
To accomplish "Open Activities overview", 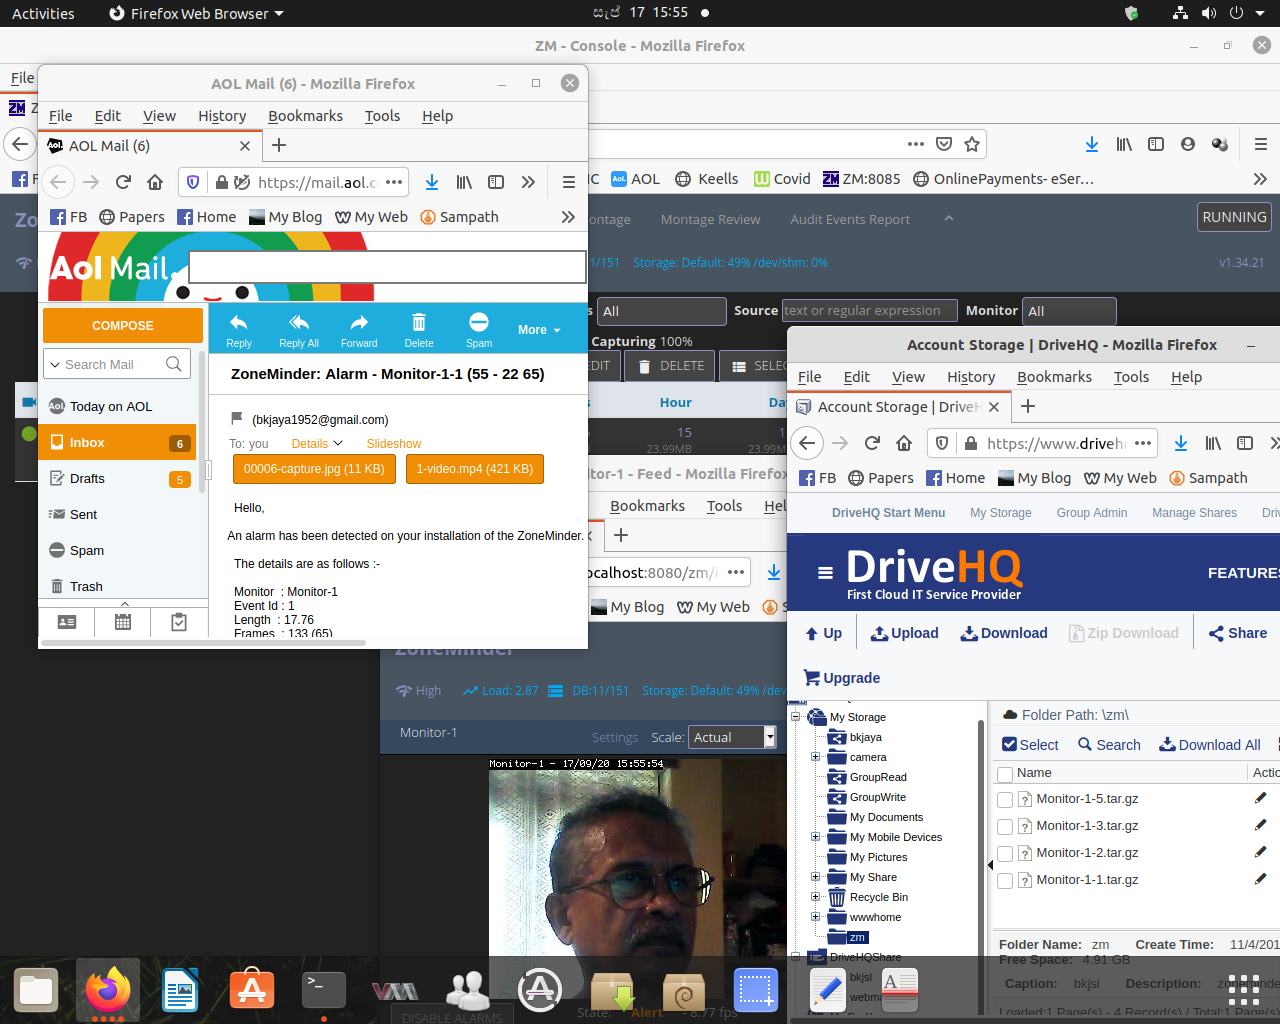I will point(43,13).
